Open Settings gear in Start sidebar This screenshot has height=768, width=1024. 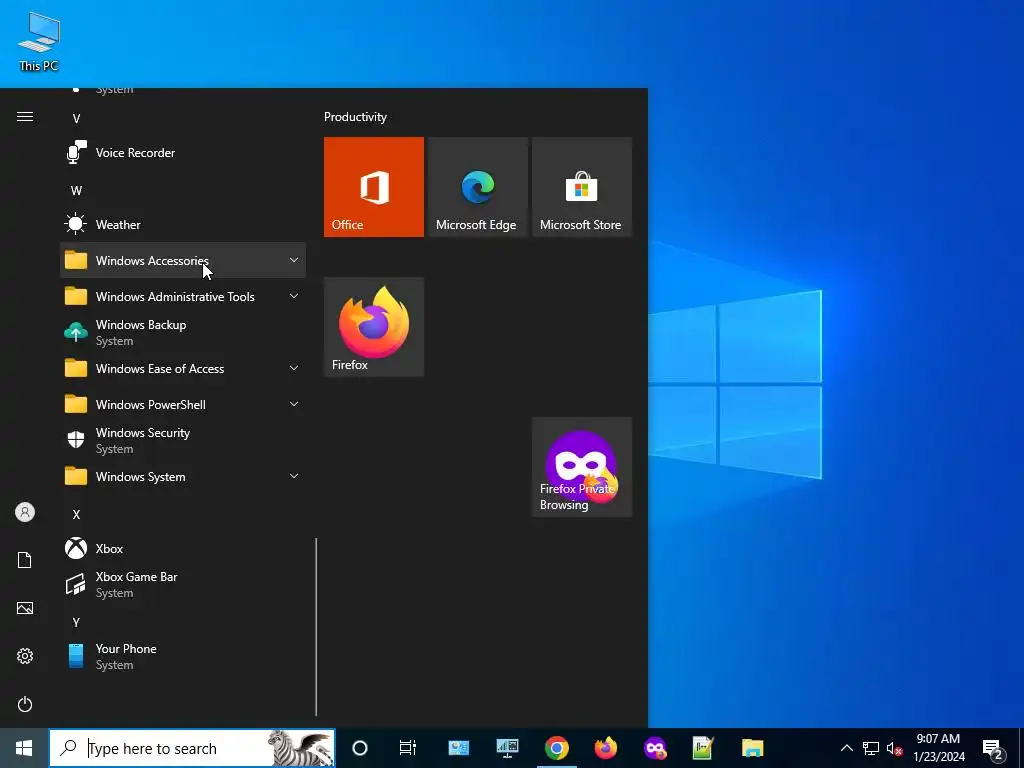click(25, 656)
